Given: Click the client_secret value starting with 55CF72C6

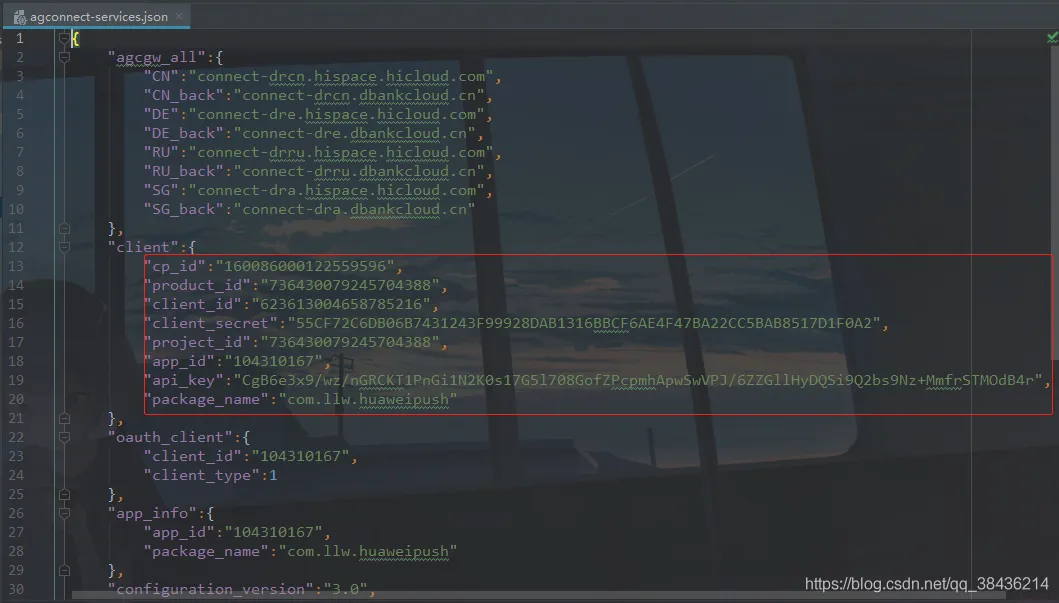Looking at the screenshot, I should [x=584, y=323].
